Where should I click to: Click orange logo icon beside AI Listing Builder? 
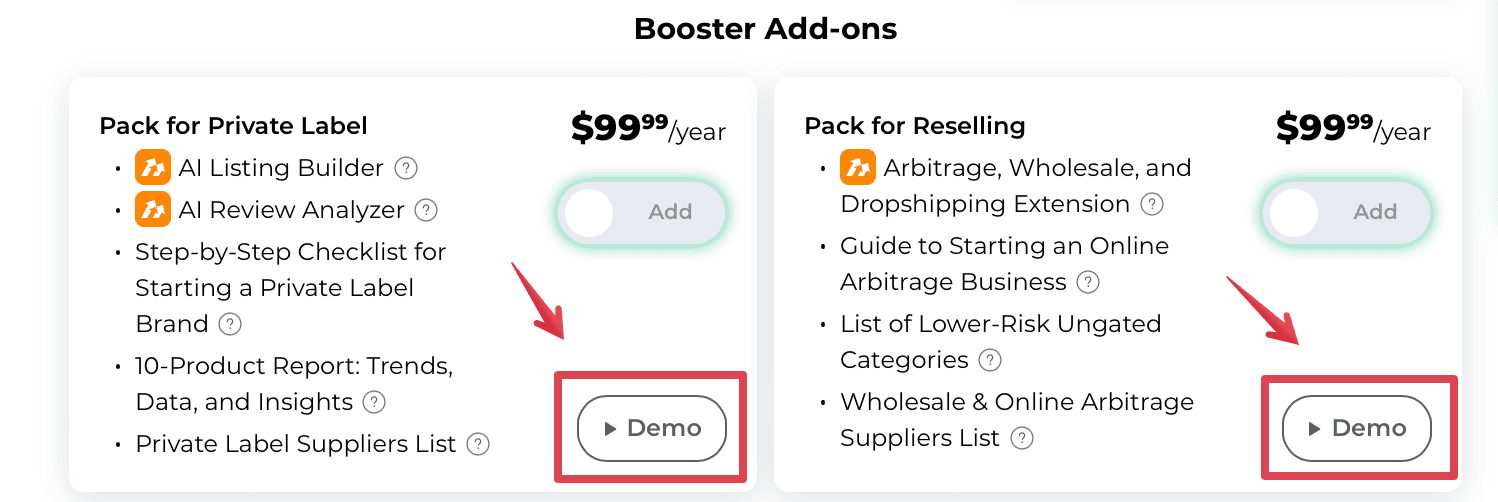[x=153, y=168]
